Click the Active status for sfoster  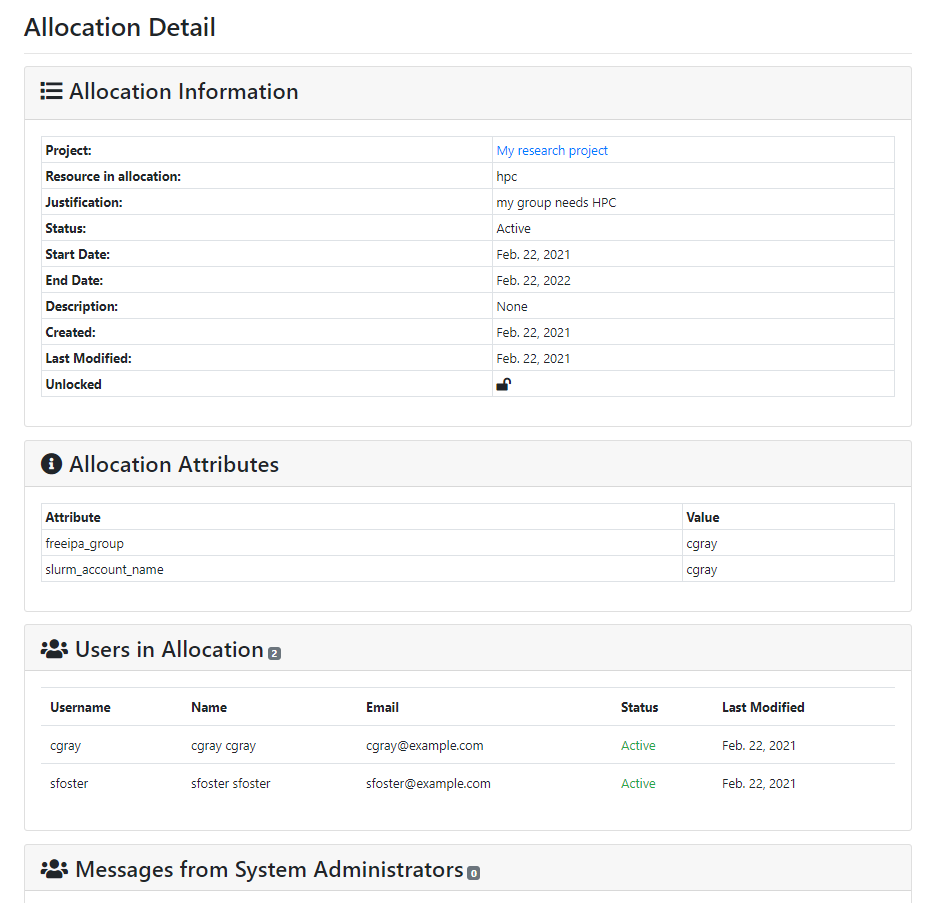click(x=638, y=783)
